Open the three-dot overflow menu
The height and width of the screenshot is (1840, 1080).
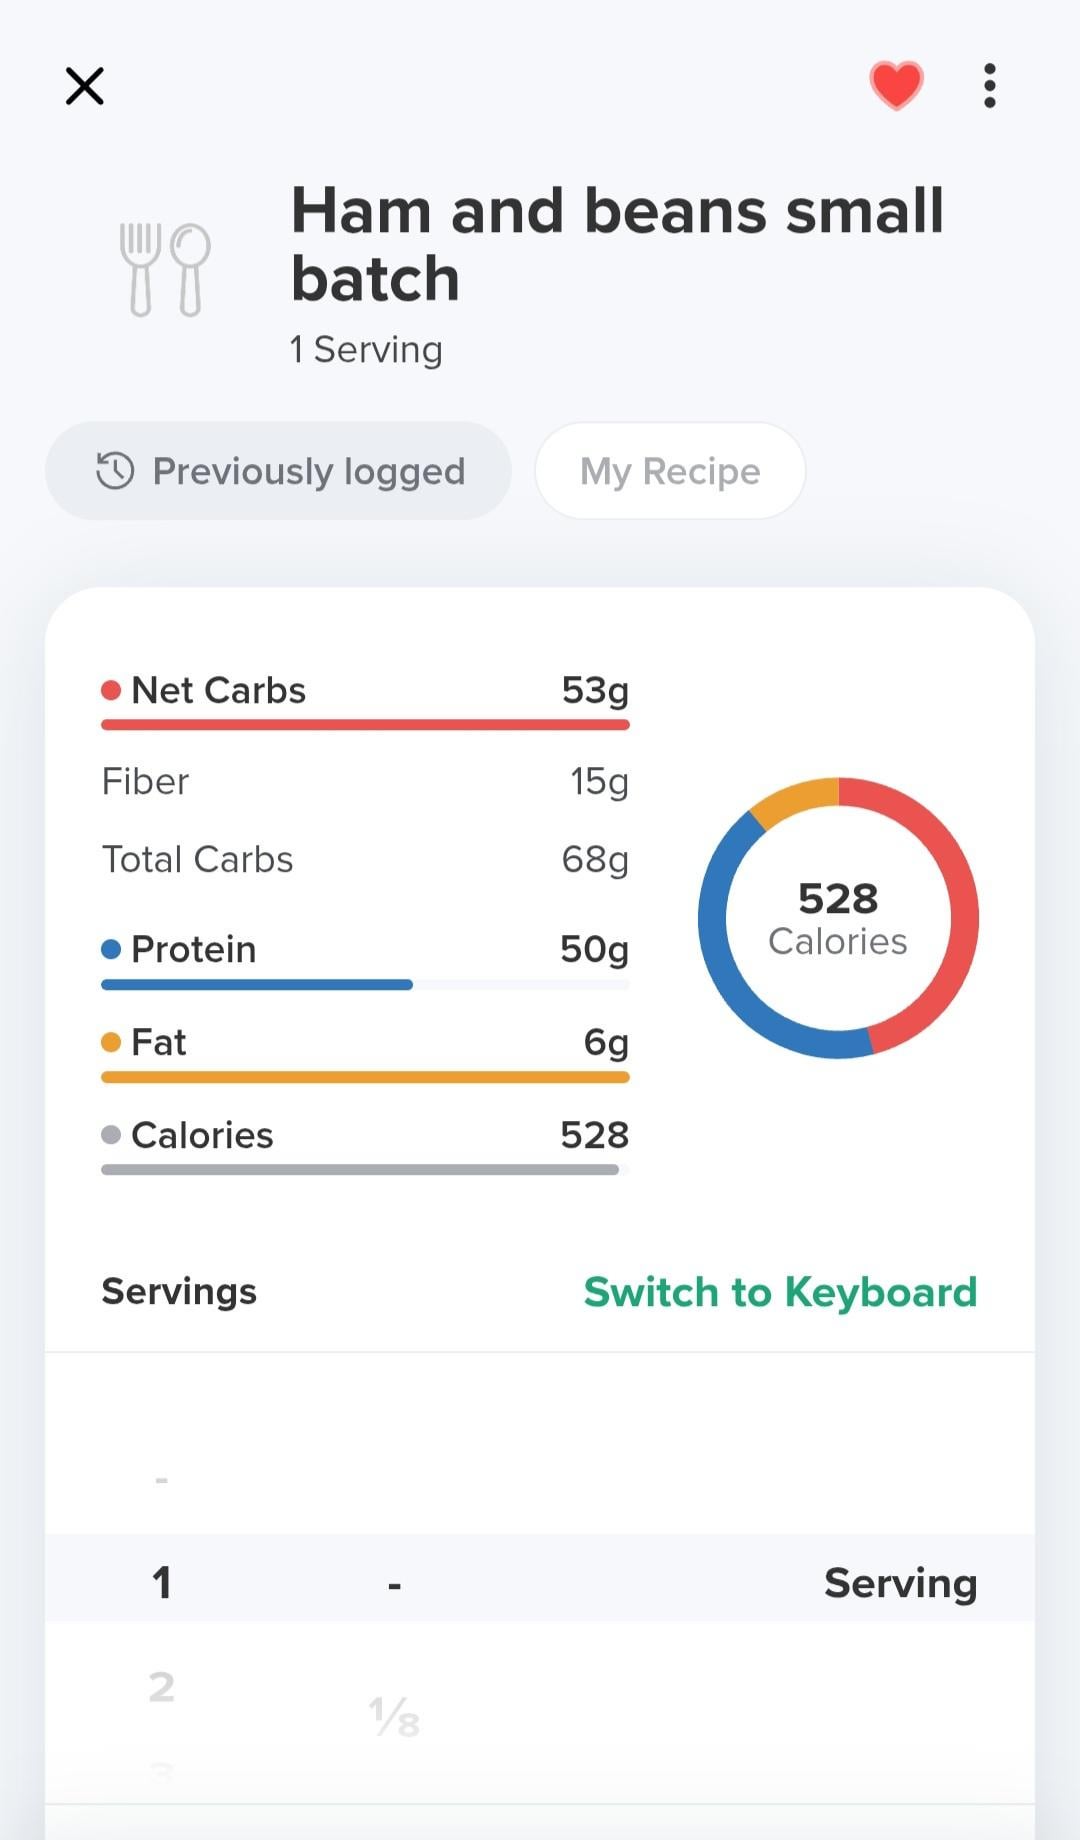989,86
